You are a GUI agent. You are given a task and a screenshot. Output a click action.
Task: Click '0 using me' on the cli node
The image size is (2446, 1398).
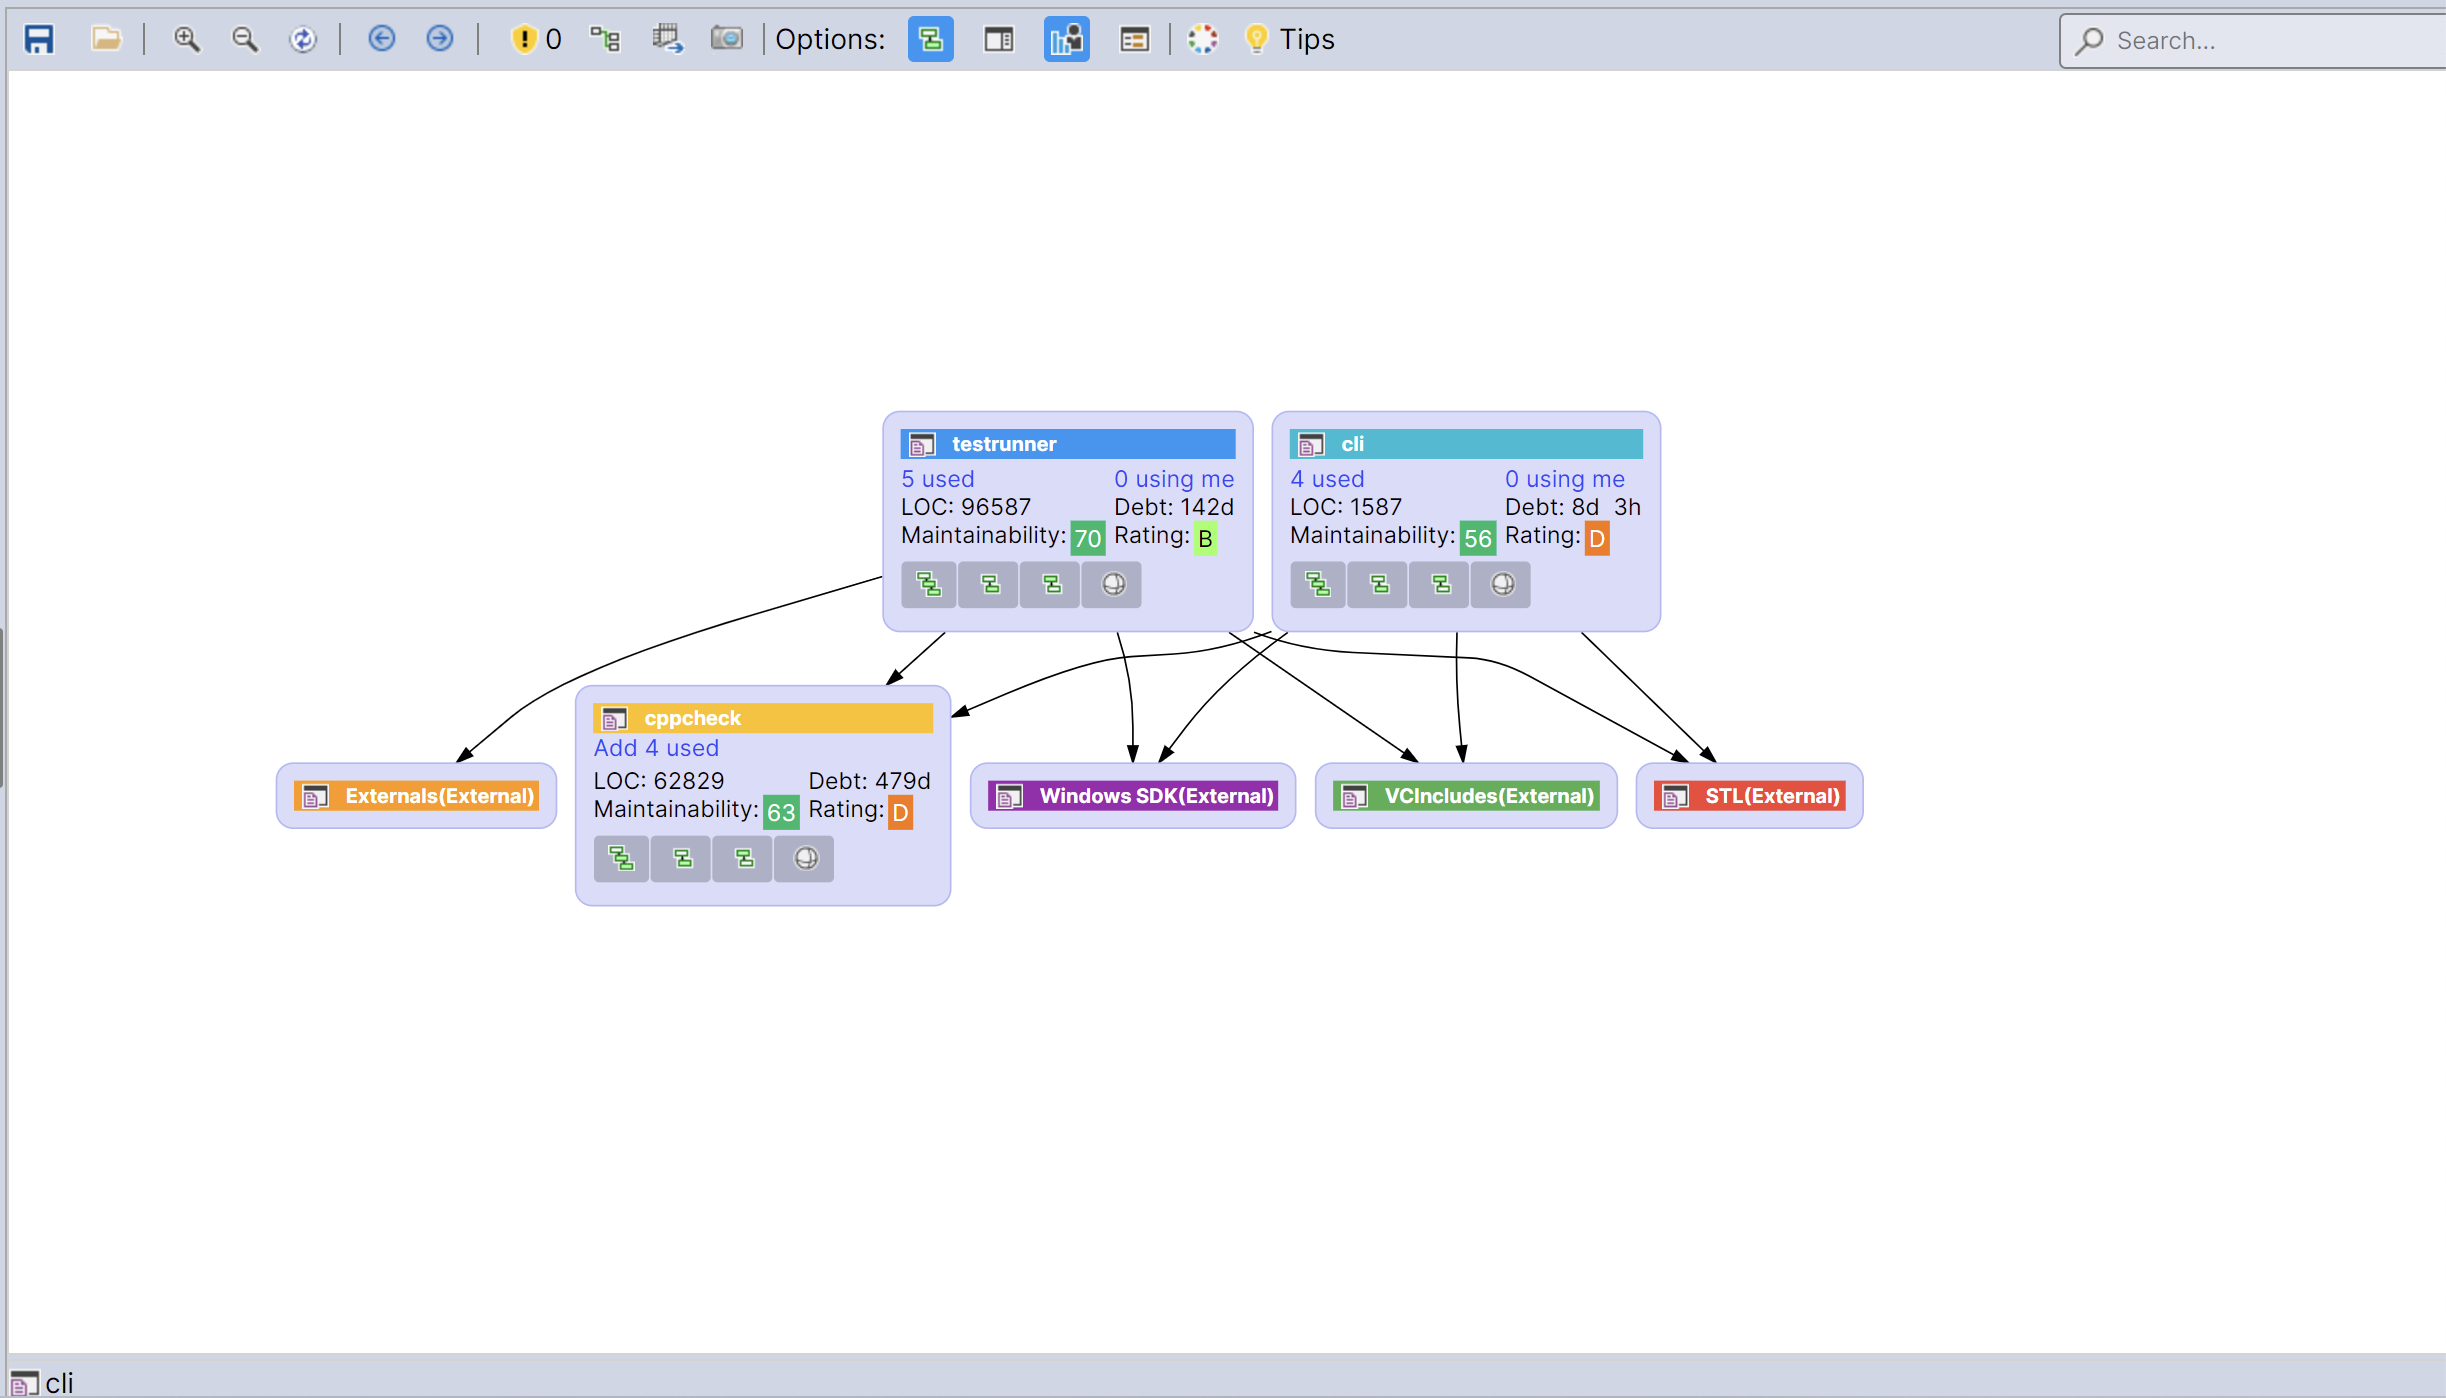coord(1563,479)
